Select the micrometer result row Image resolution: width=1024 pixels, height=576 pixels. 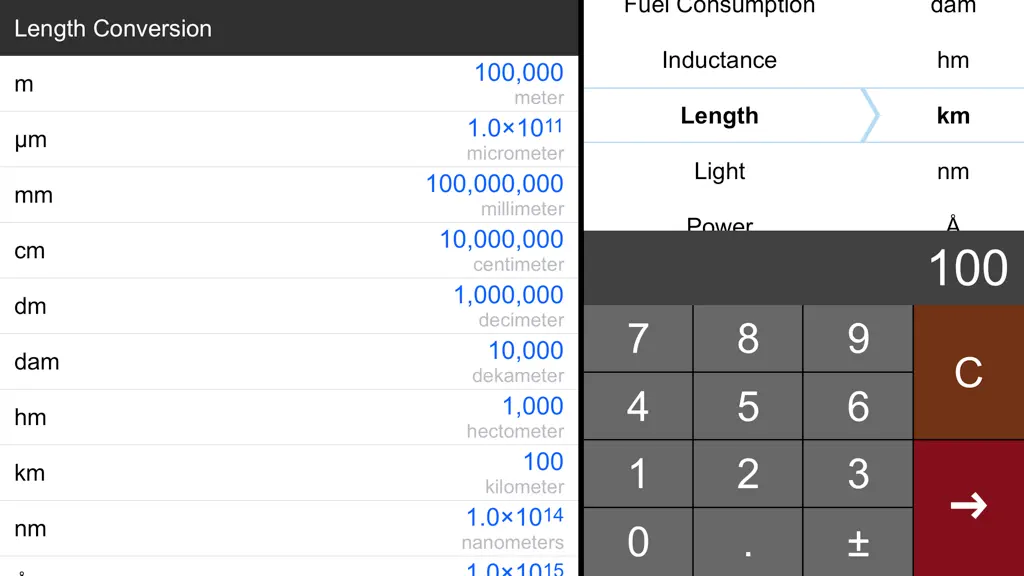pyautogui.click(x=289, y=139)
